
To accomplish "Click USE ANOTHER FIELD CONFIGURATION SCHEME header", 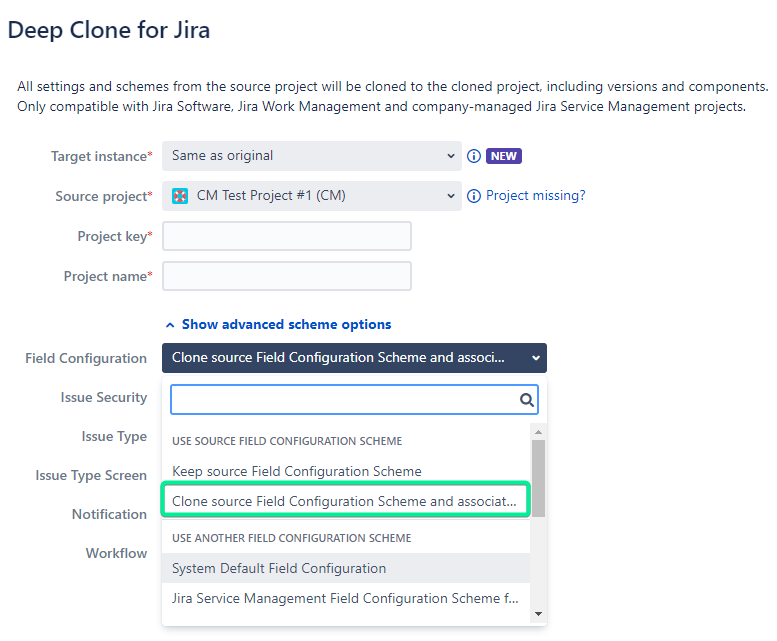I will point(291,538).
